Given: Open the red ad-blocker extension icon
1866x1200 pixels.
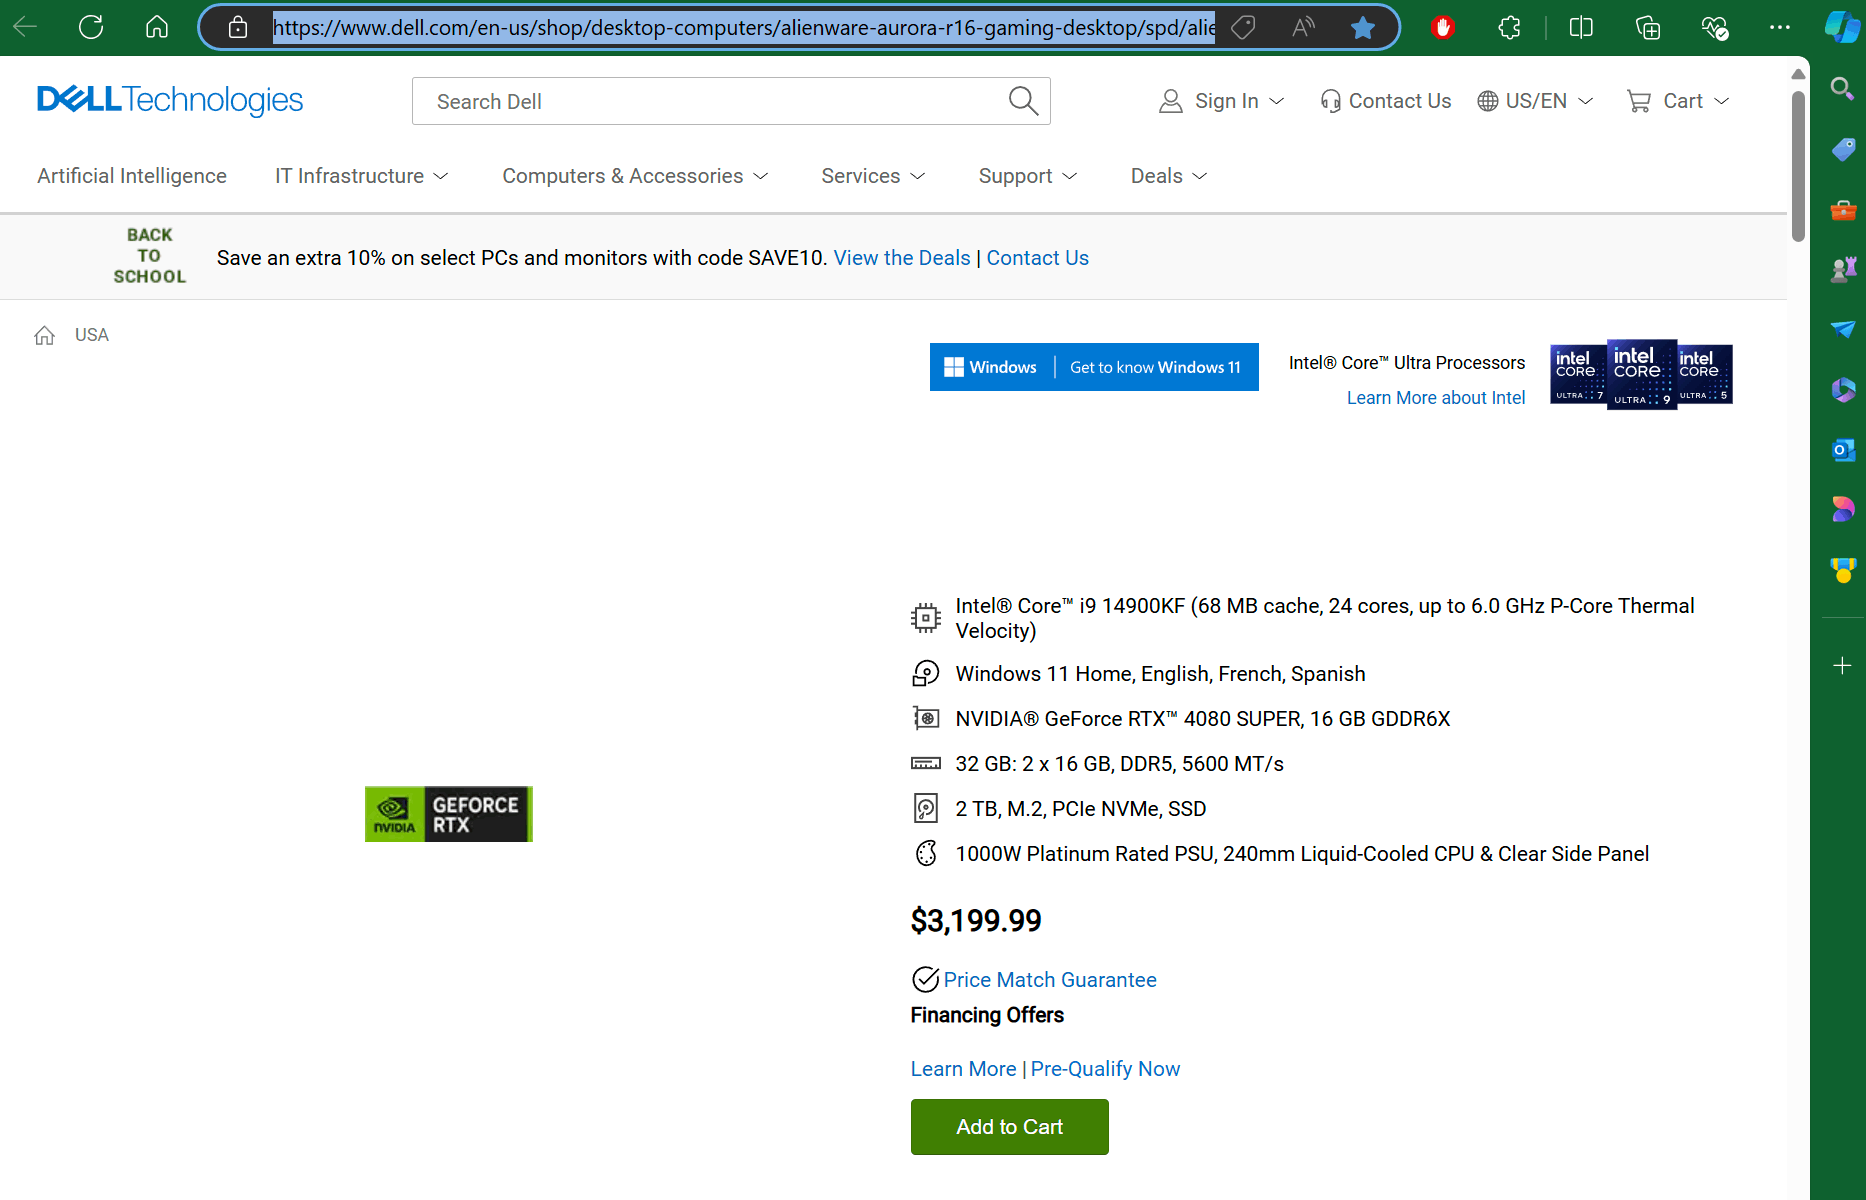Looking at the screenshot, I should coord(1442,27).
